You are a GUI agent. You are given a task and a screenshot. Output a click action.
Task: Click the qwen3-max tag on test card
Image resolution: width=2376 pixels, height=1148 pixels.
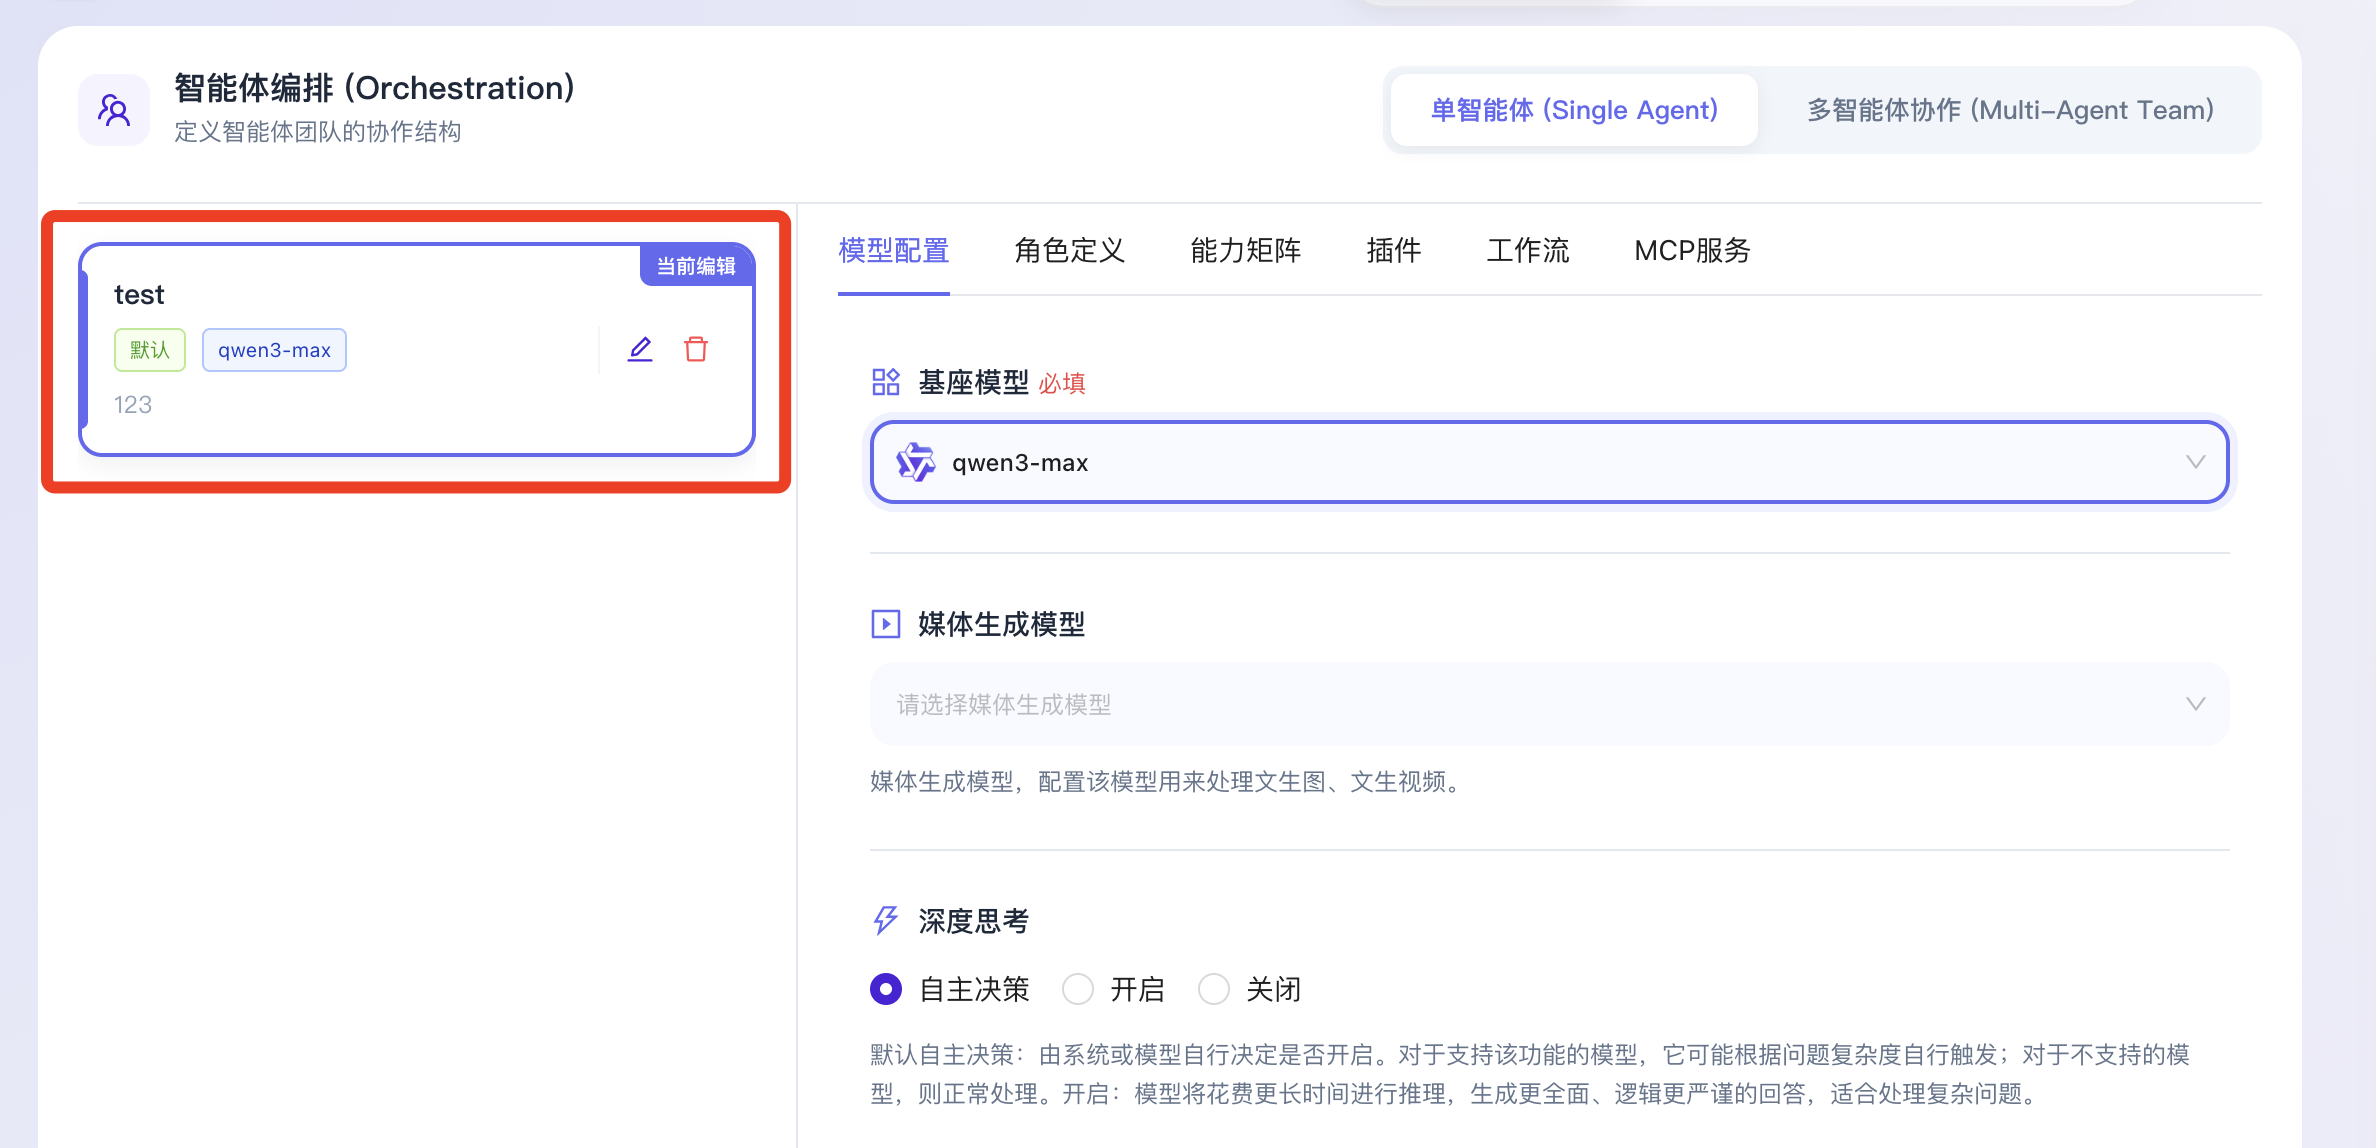(x=274, y=350)
